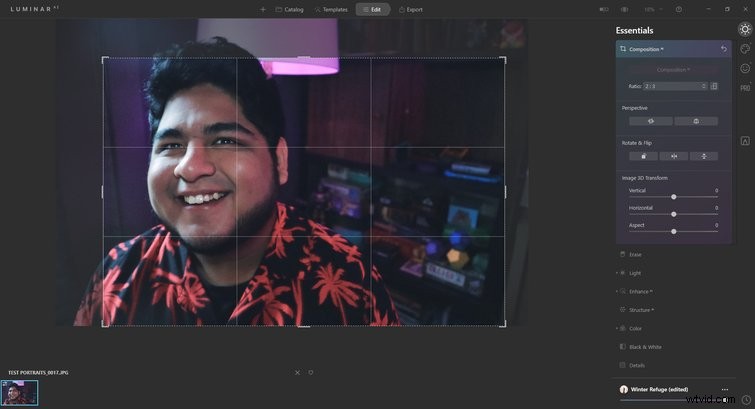Open the zoom percentage dropdown
Viewport: 755px width, 409px height.
653,10
